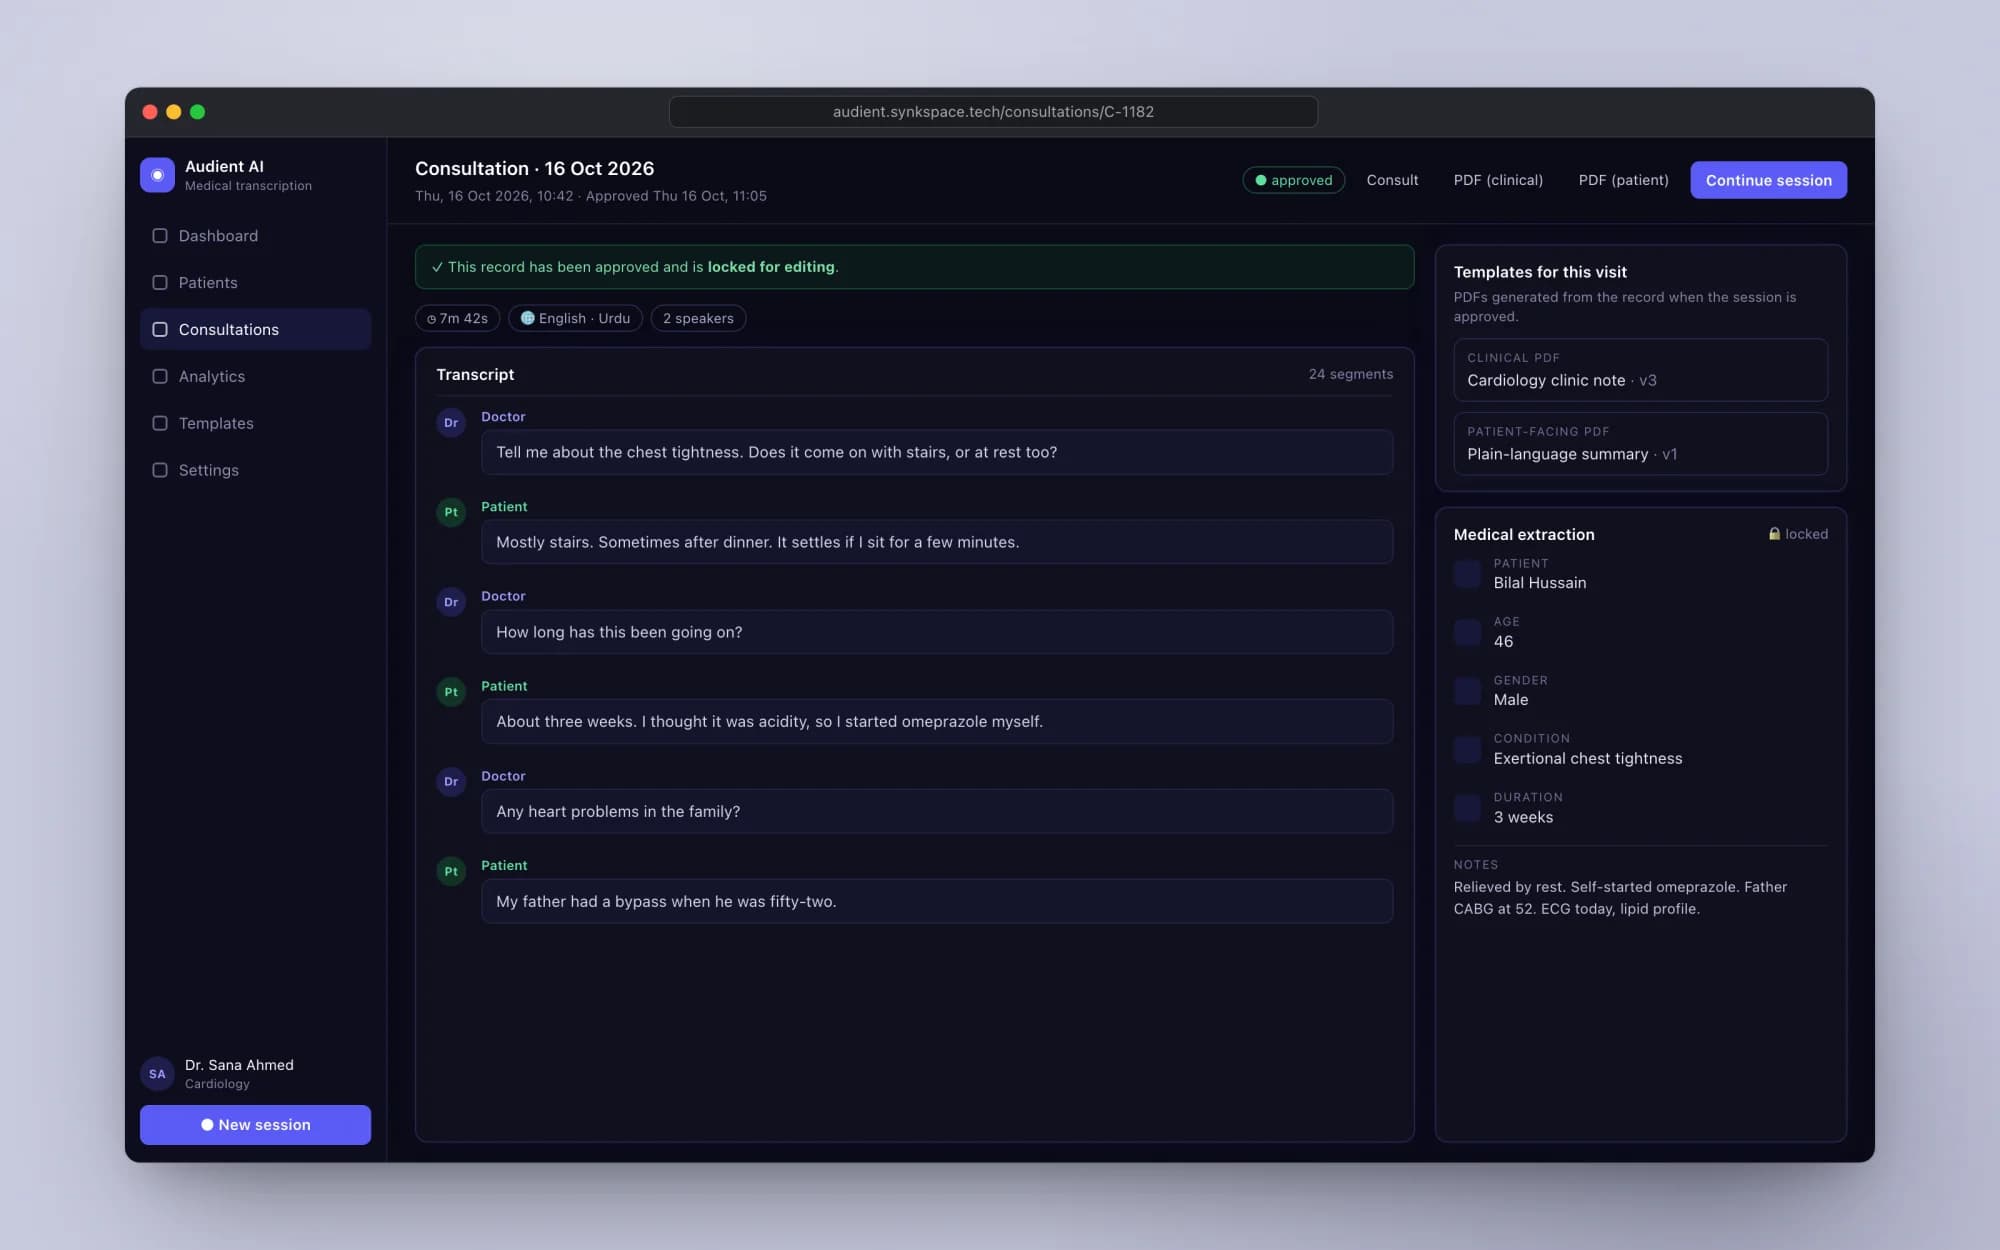Click the Continue session button
The width and height of the screenshot is (2000, 1250).
coord(1768,180)
